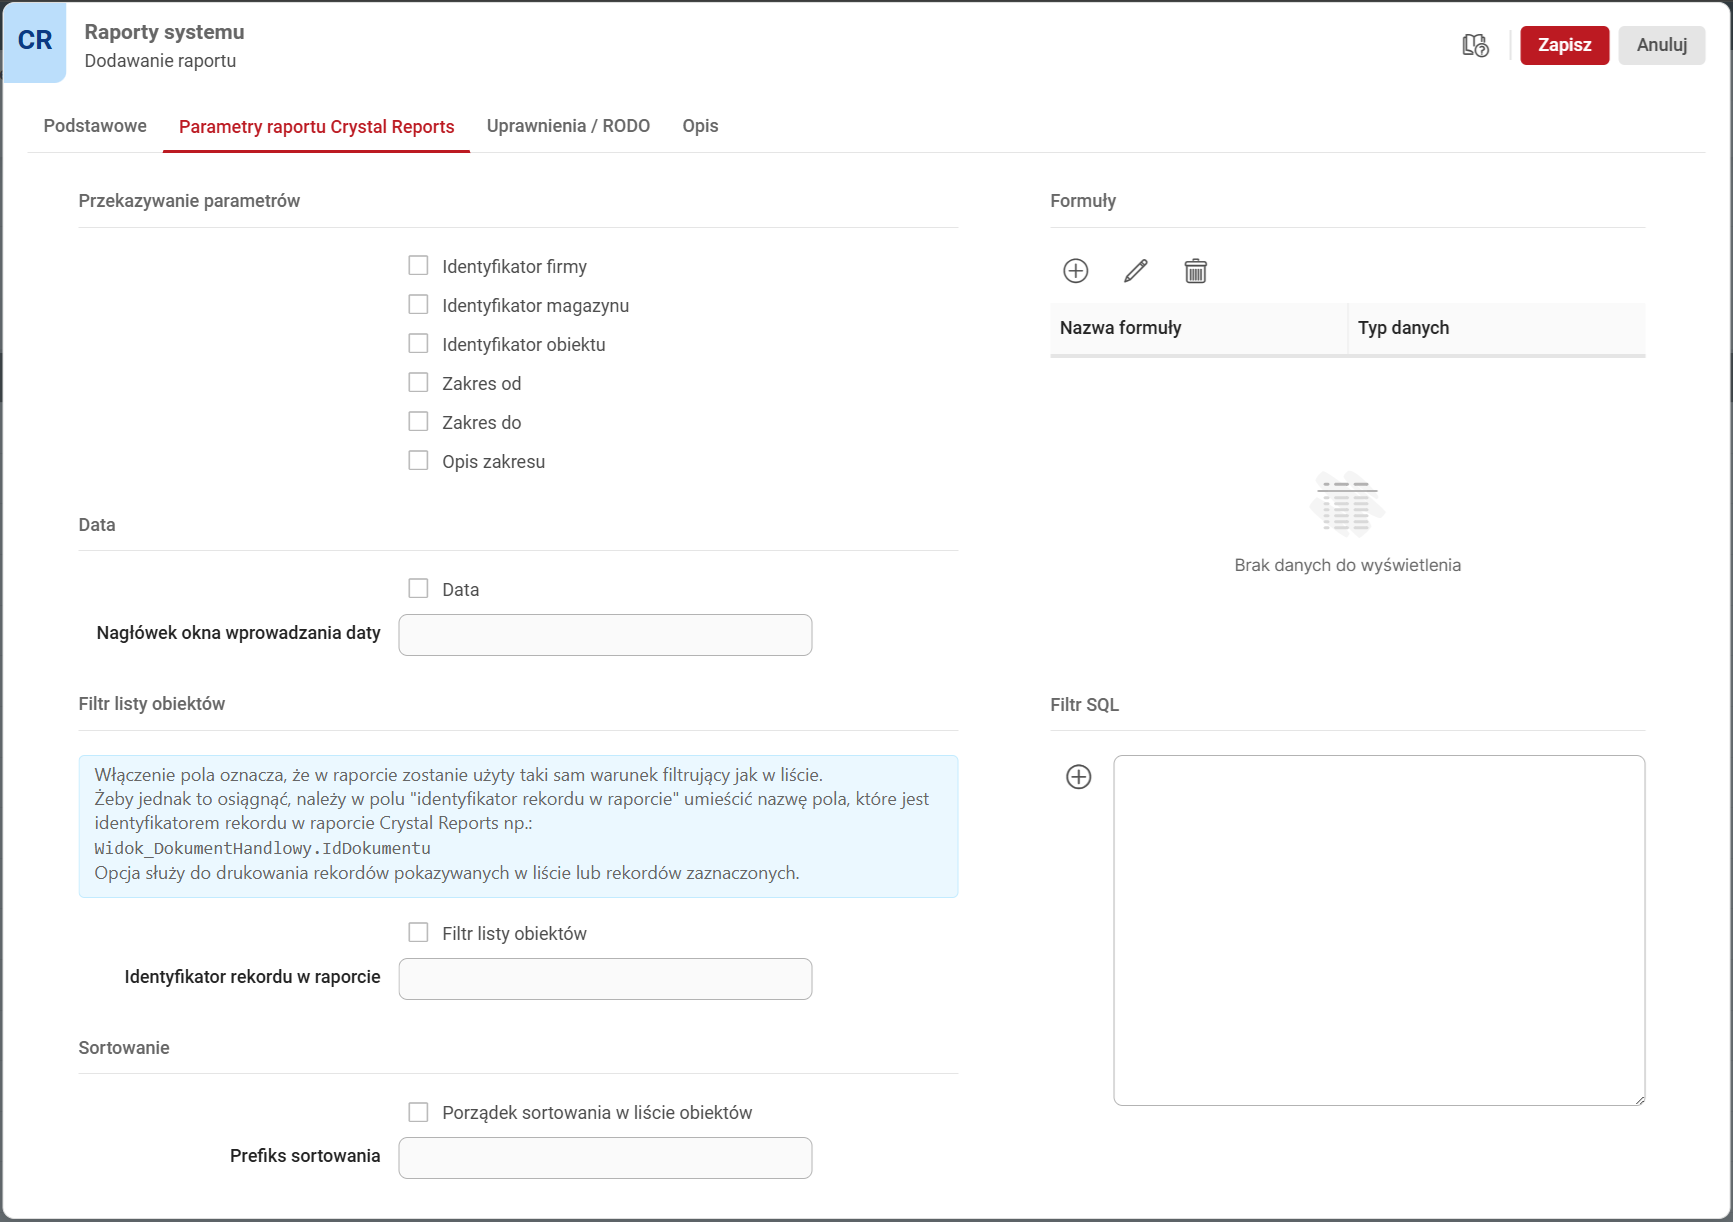Click inside the Filtr SQL text area
Image resolution: width=1733 pixels, height=1222 pixels.
coord(1378,930)
